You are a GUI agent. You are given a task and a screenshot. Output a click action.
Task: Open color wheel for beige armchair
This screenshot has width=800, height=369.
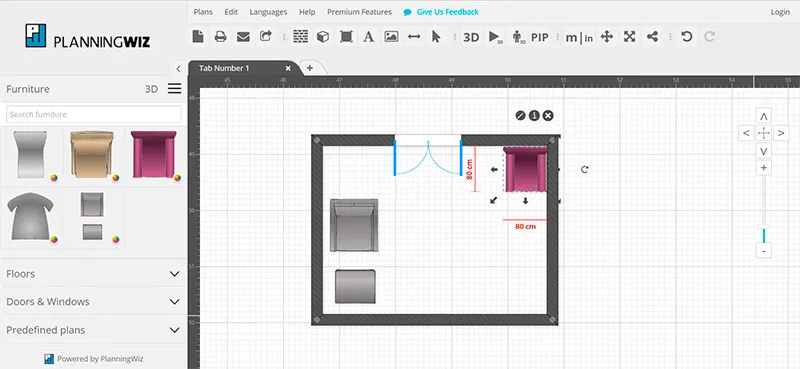pyautogui.click(x=116, y=178)
